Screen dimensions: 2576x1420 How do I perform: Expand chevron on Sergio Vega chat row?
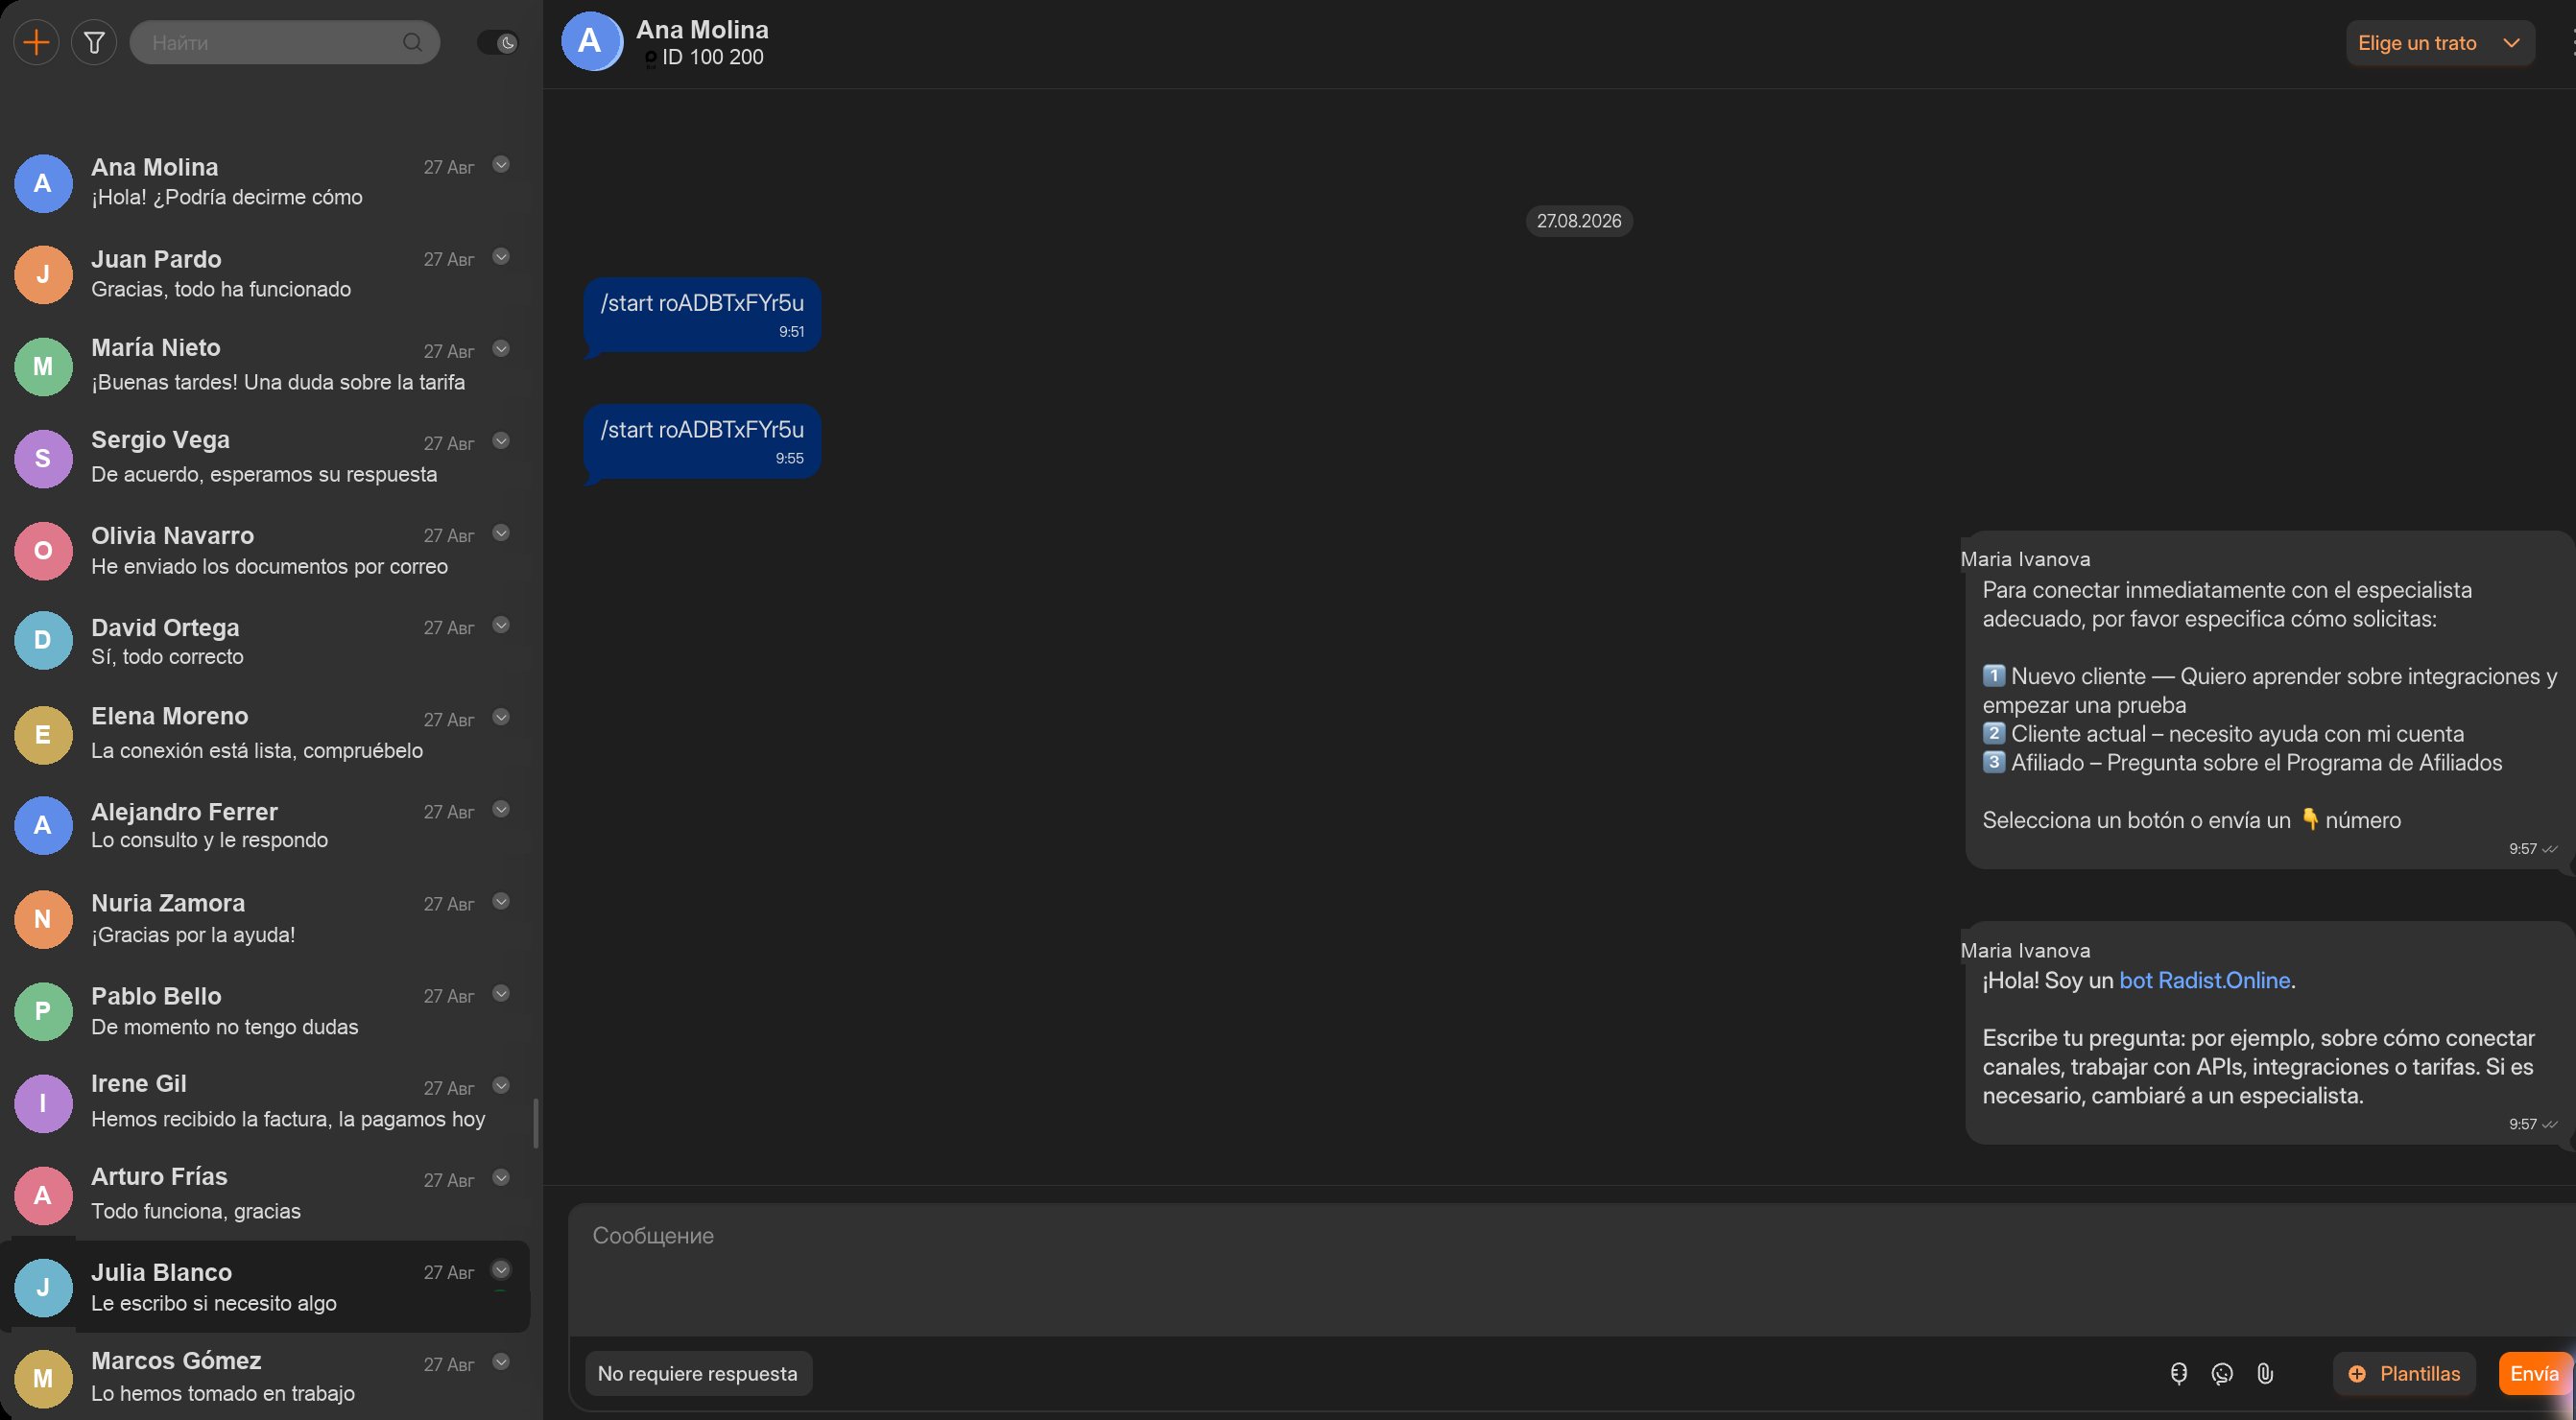point(501,441)
